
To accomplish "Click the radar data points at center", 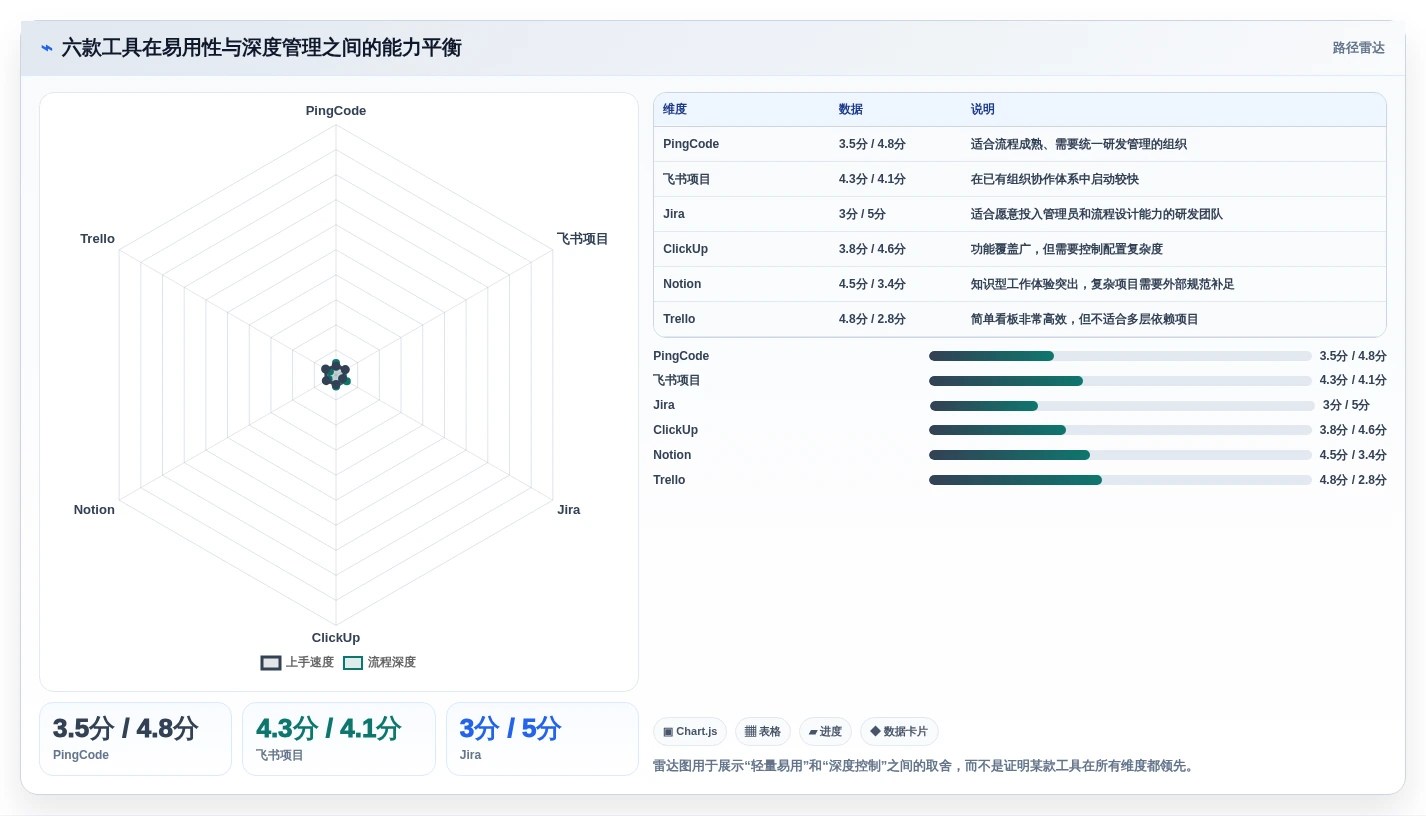I will point(336,375).
